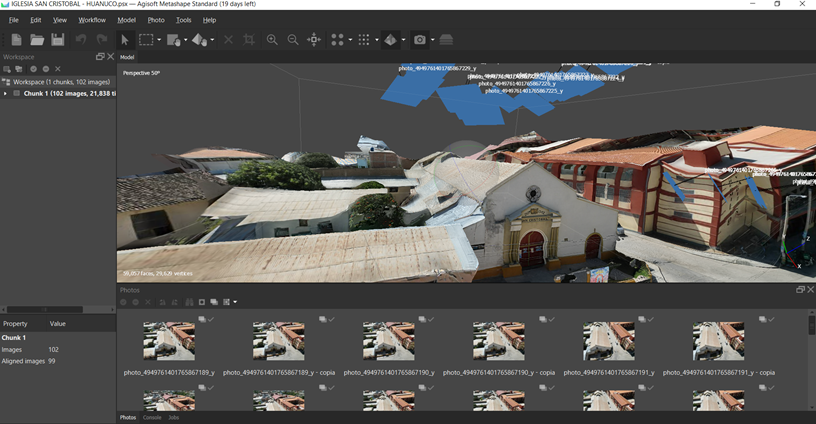Activate the Rectangle Selection tool
The width and height of the screenshot is (816, 424).
click(x=146, y=40)
